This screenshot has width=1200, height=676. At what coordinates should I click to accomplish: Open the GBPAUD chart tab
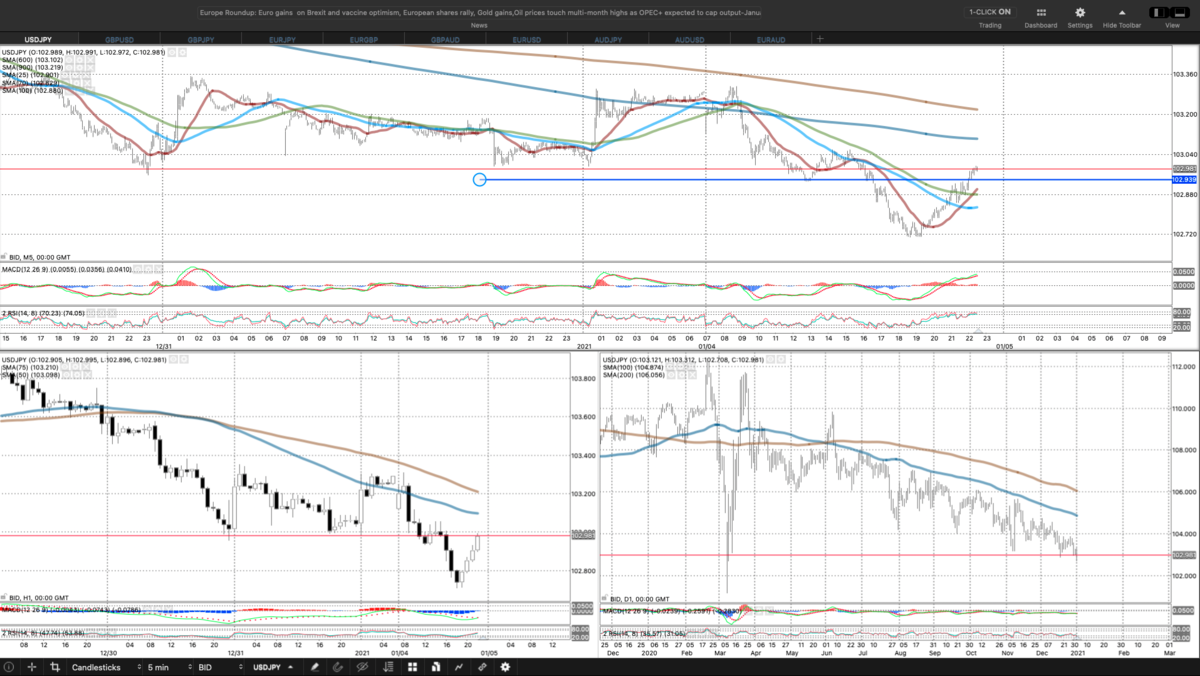[x=445, y=38]
